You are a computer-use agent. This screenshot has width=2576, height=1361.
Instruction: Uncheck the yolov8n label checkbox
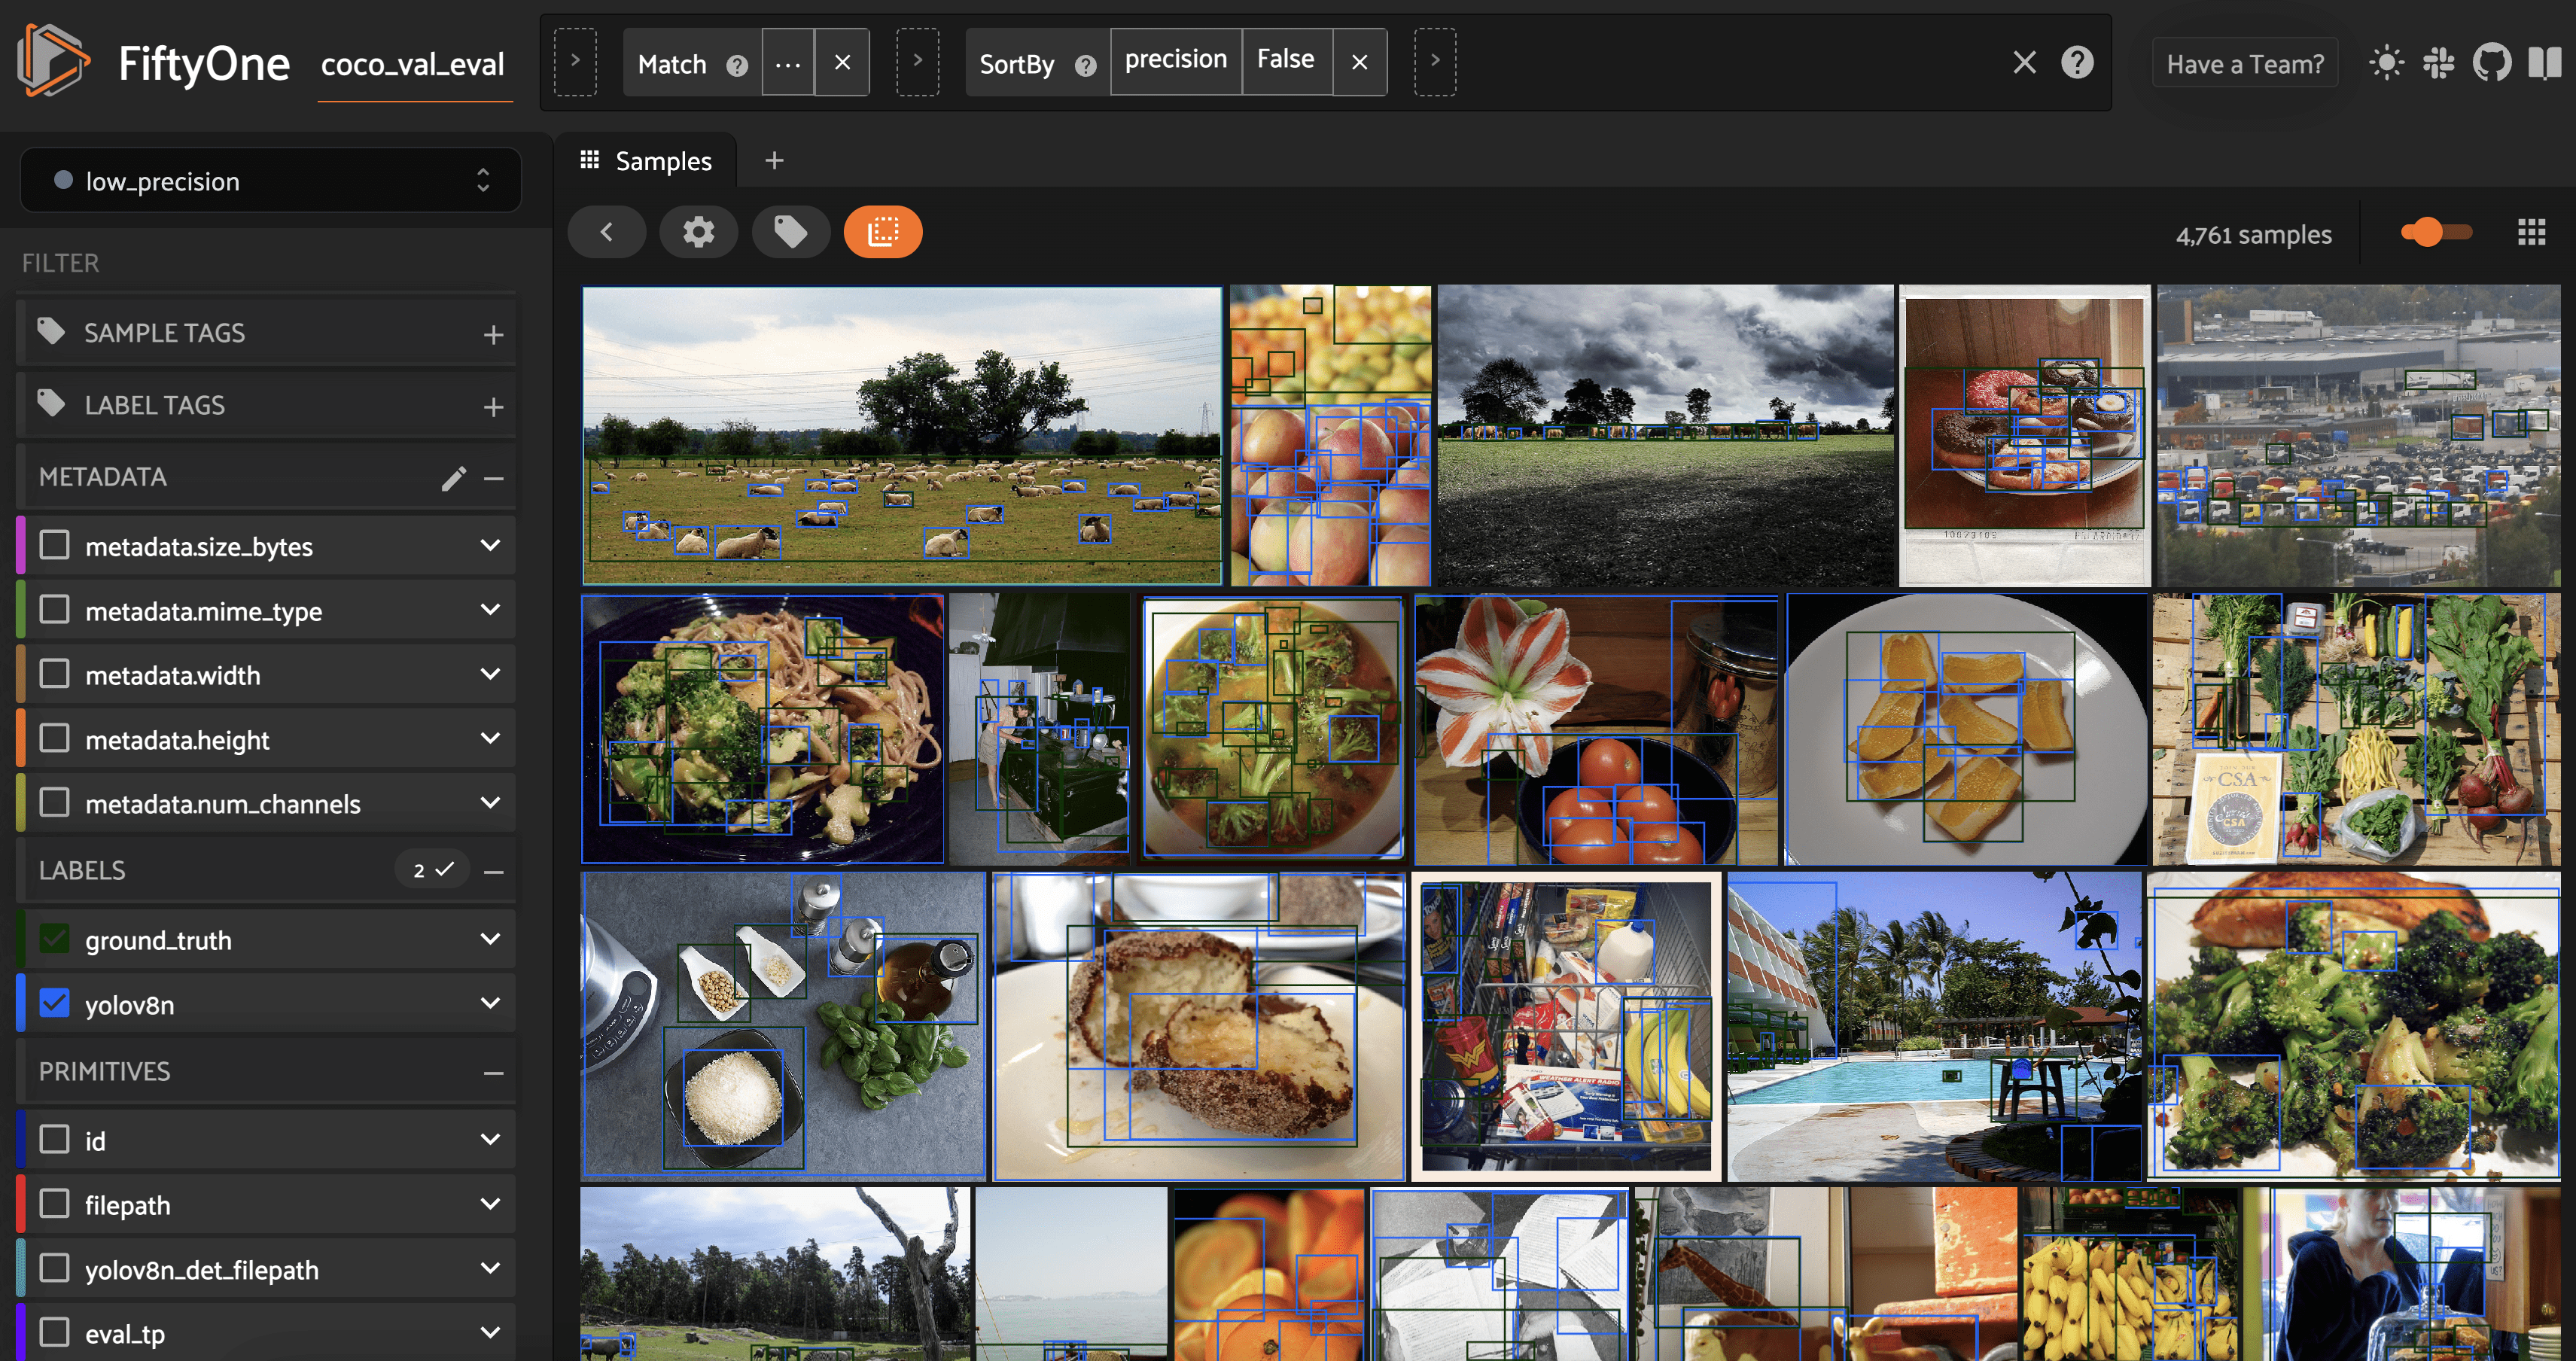(55, 1003)
